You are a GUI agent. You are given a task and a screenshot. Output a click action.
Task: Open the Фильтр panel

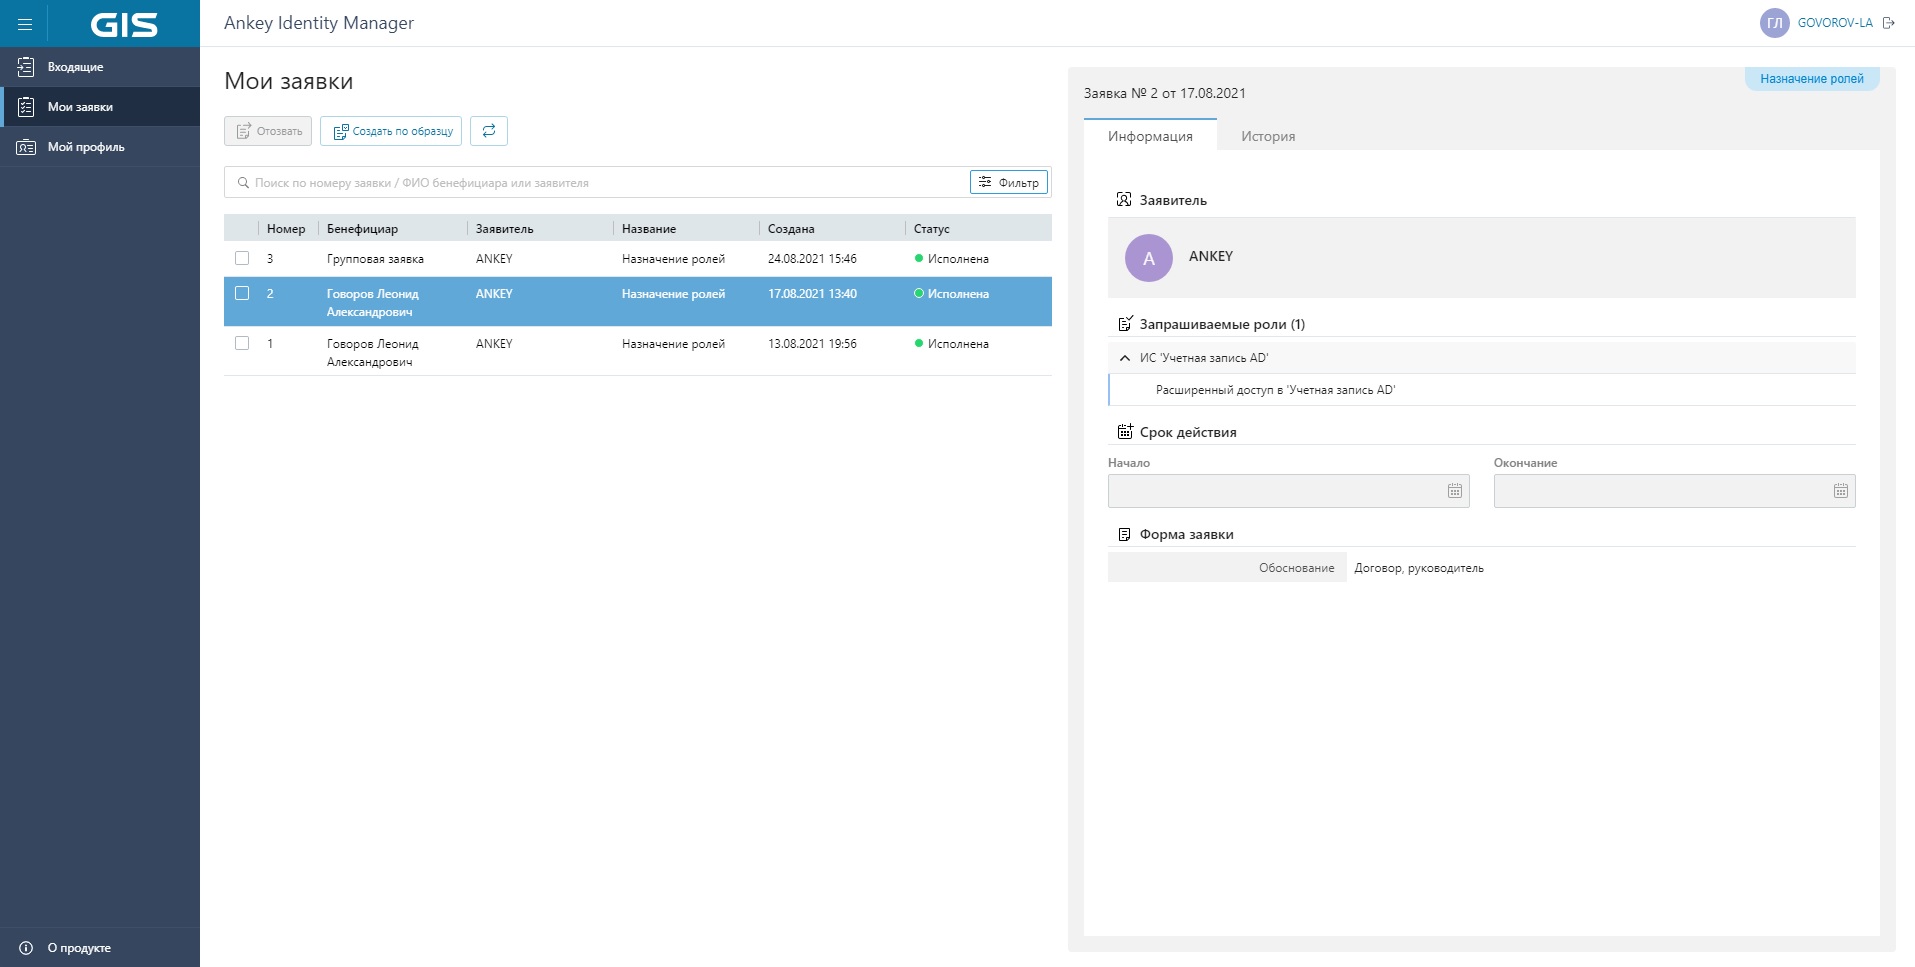1009,182
